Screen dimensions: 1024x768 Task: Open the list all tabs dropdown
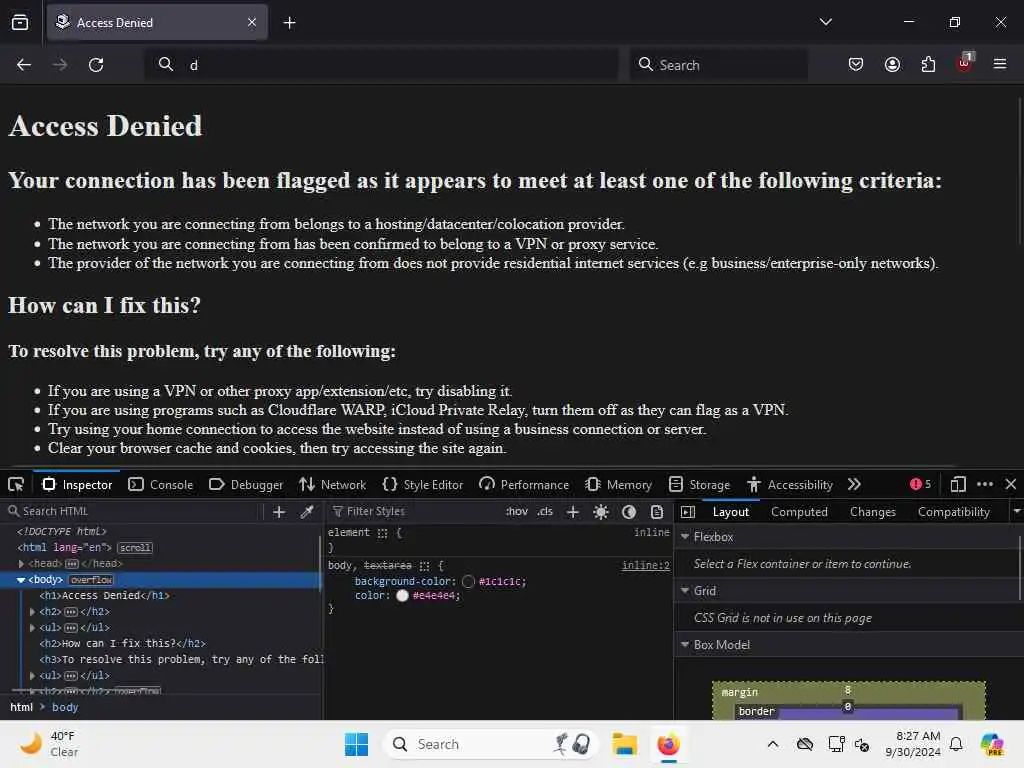pyautogui.click(x=825, y=22)
